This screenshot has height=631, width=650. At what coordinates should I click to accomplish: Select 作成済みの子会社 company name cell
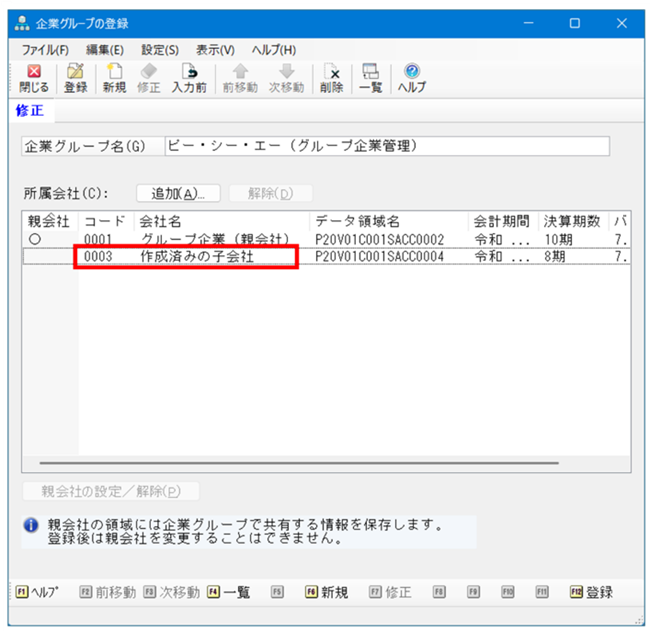coord(196,257)
